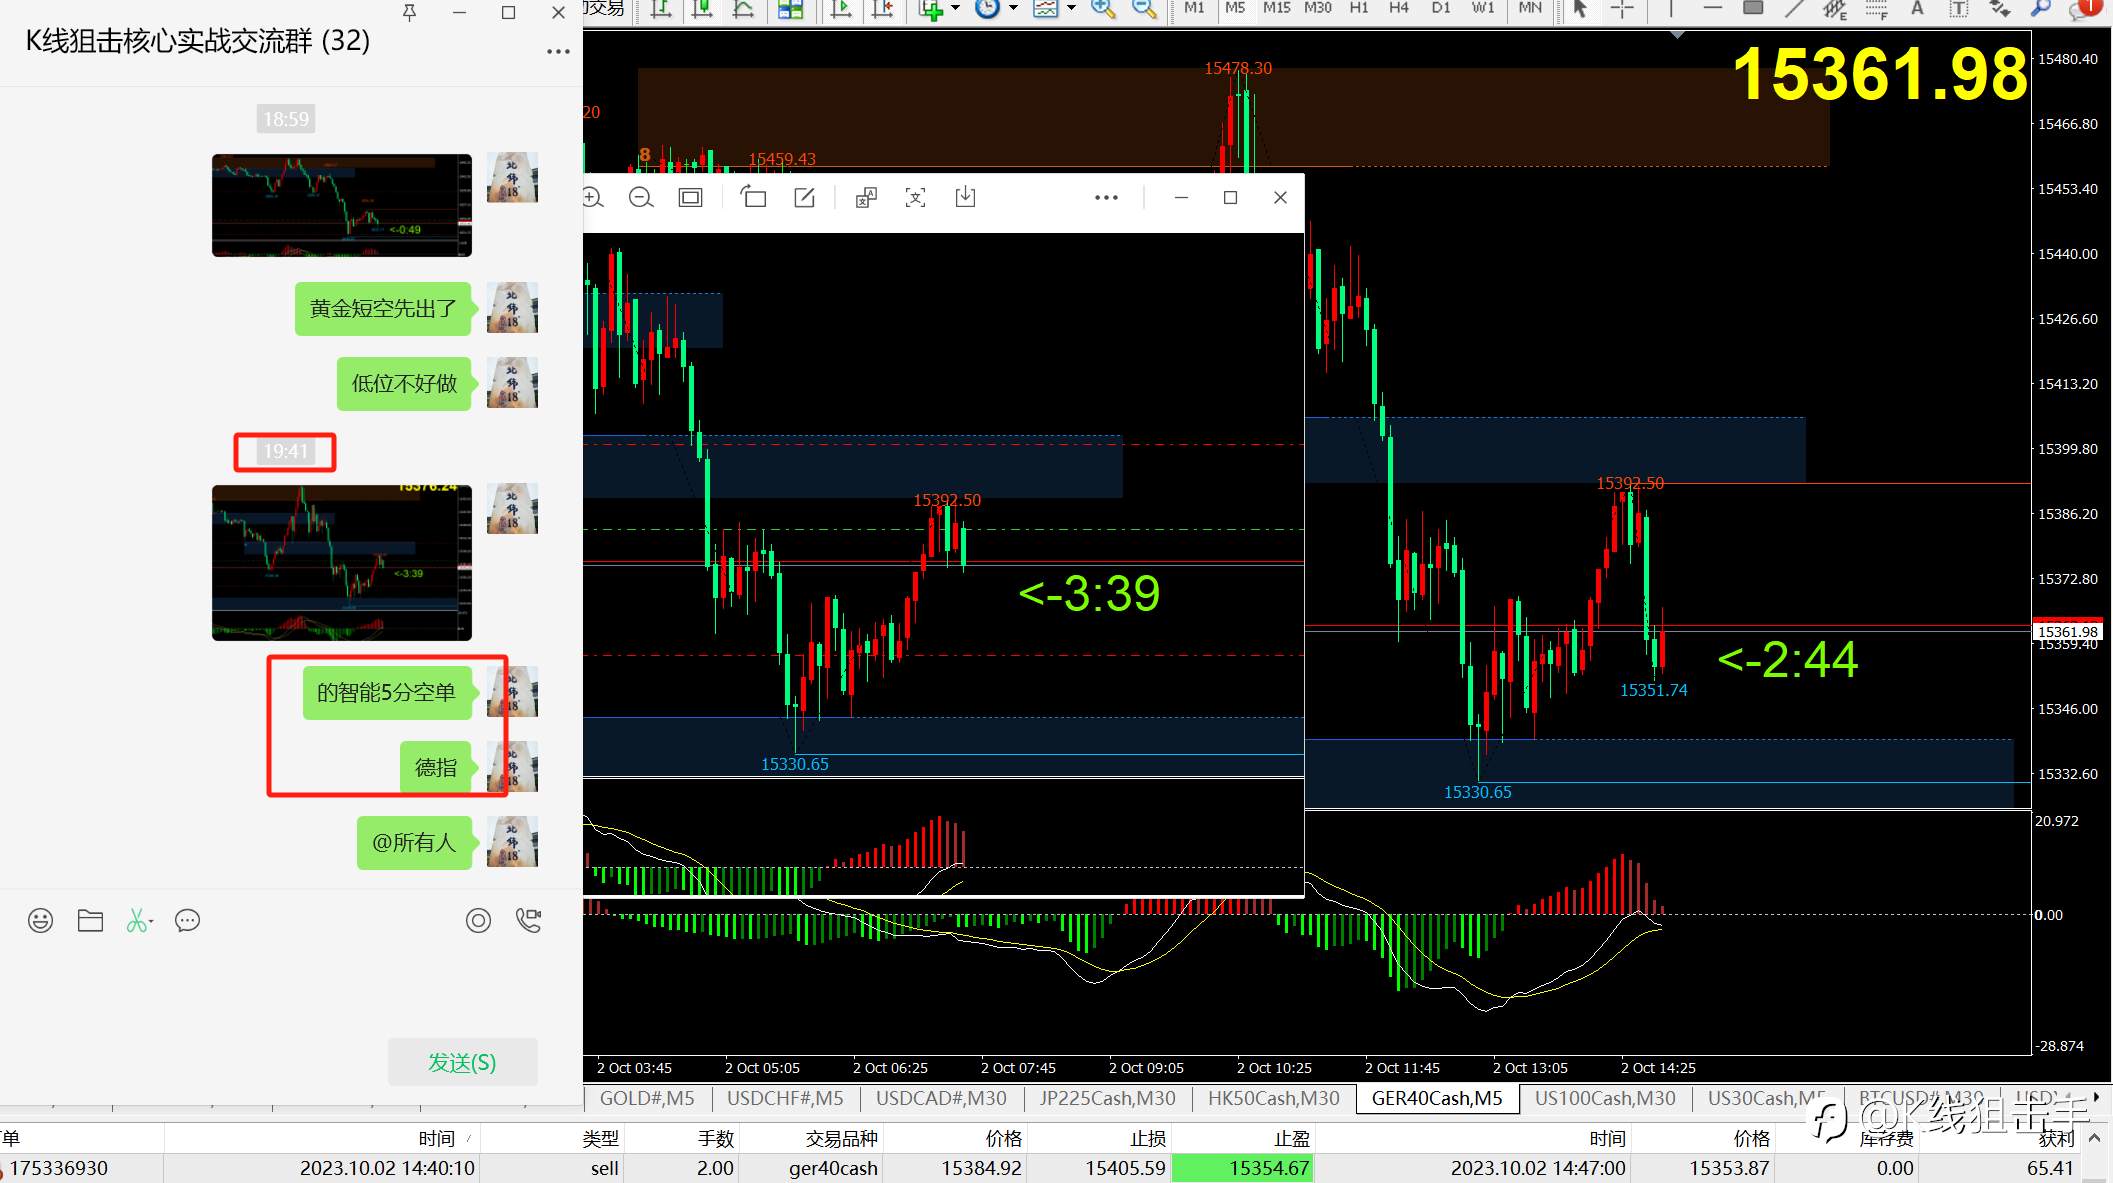
Task: Switch timeframe to M5
Action: click(1235, 8)
